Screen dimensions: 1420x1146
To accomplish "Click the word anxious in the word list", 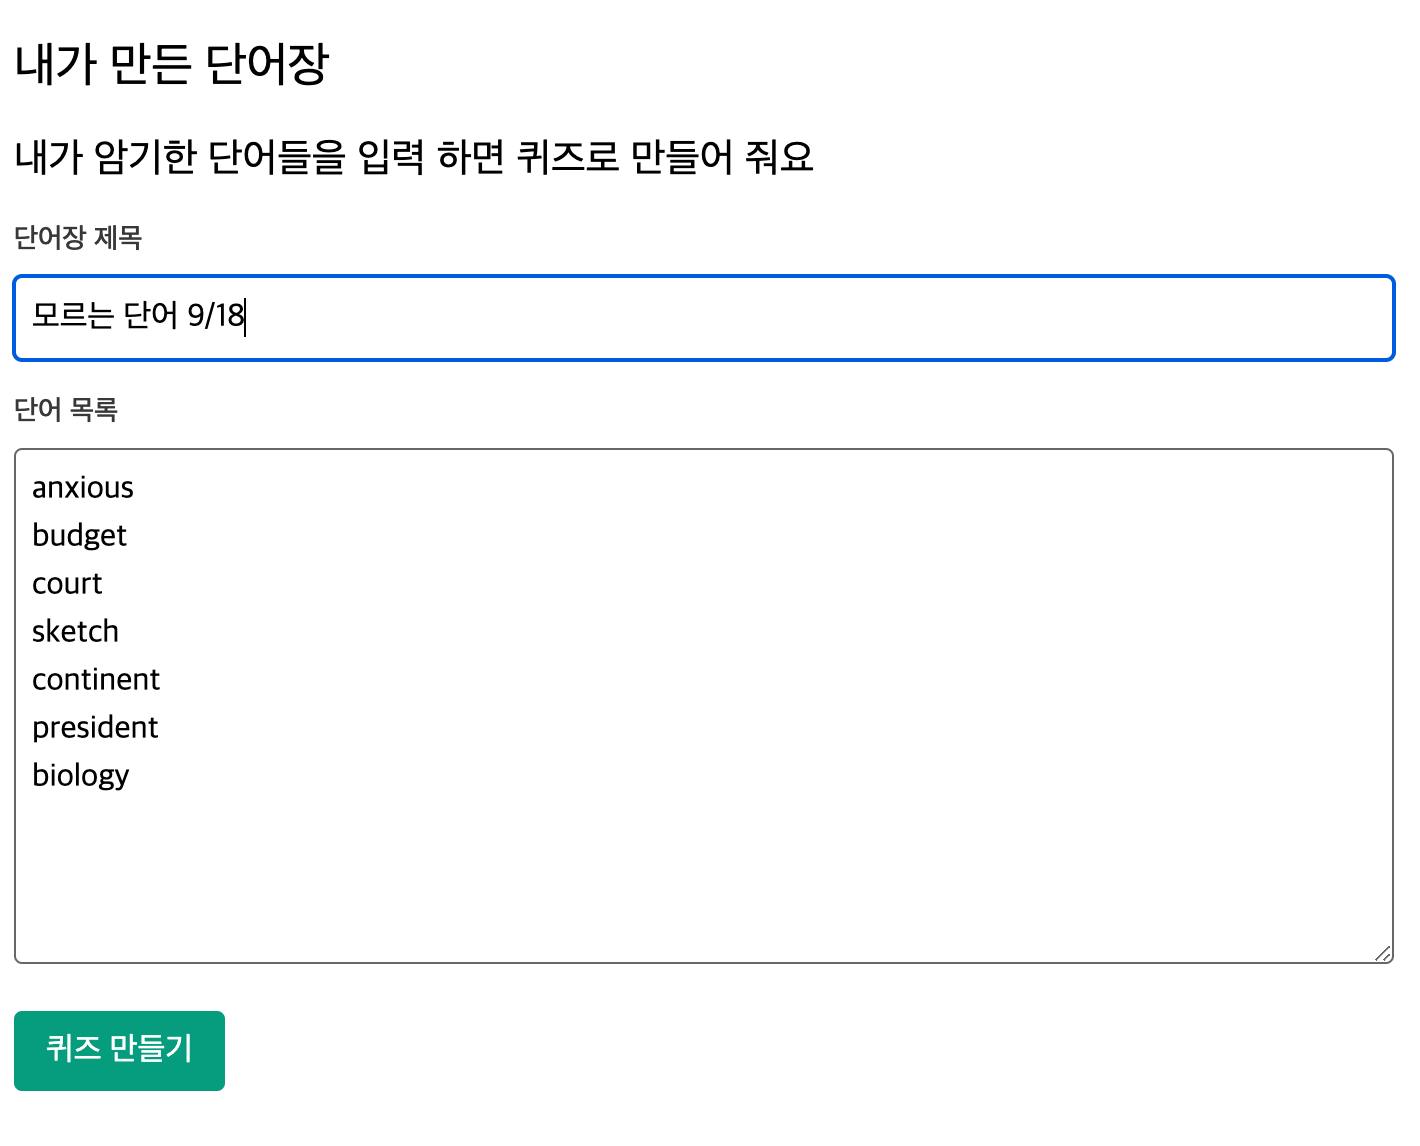I will coord(82,488).
